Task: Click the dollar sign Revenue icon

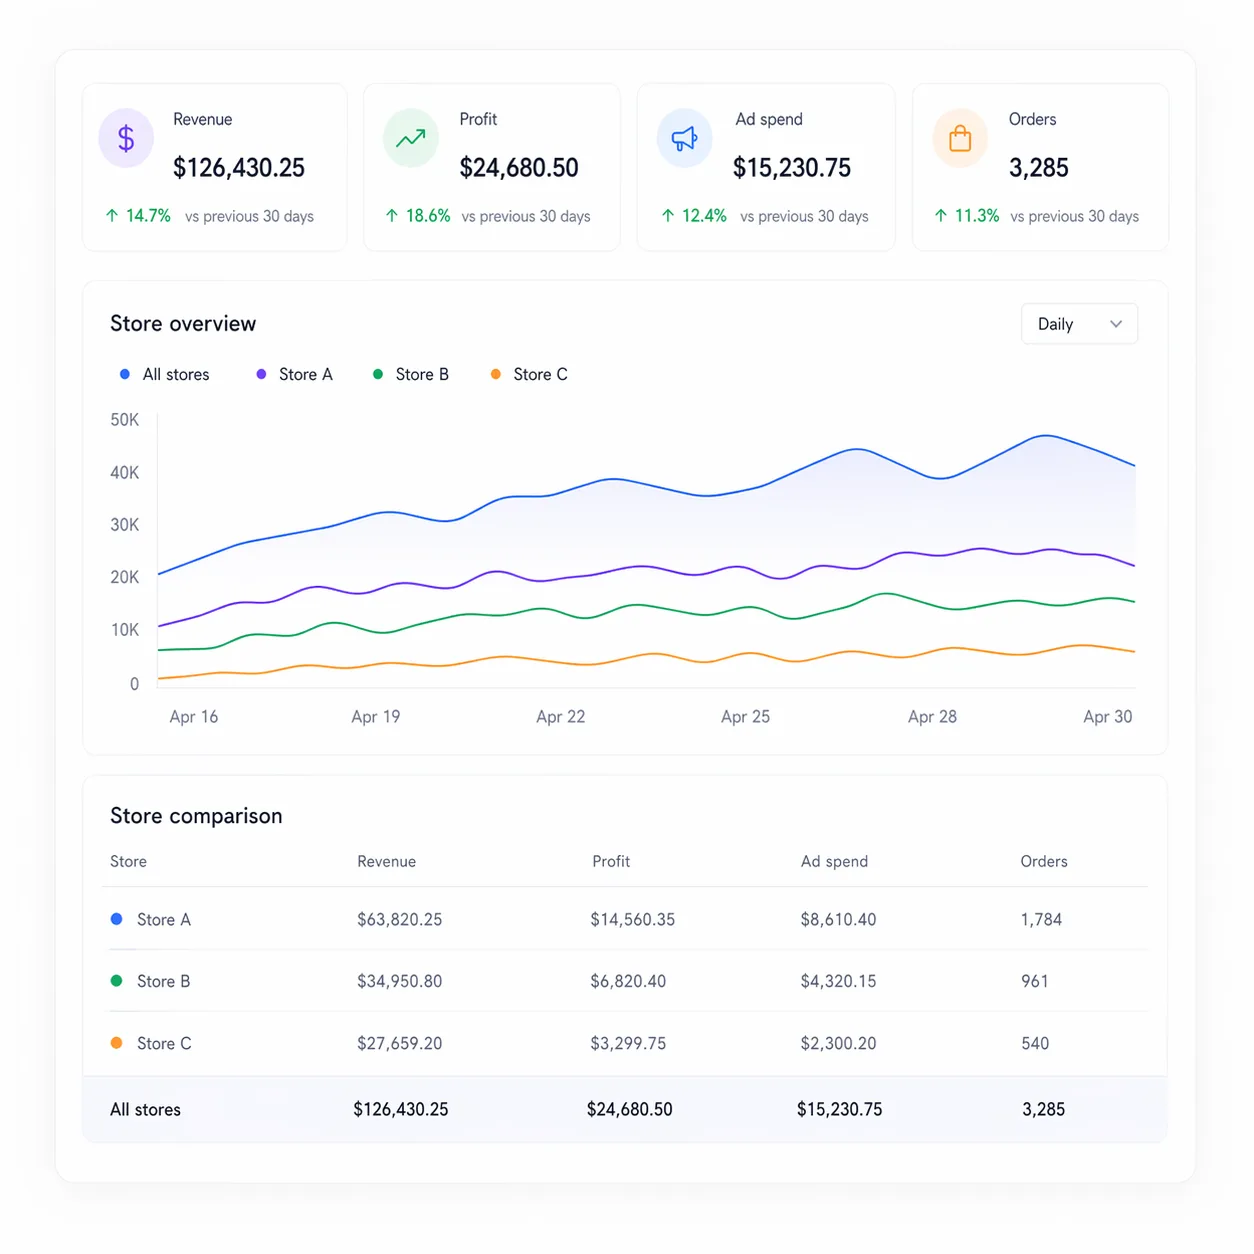Action: [x=125, y=138]
